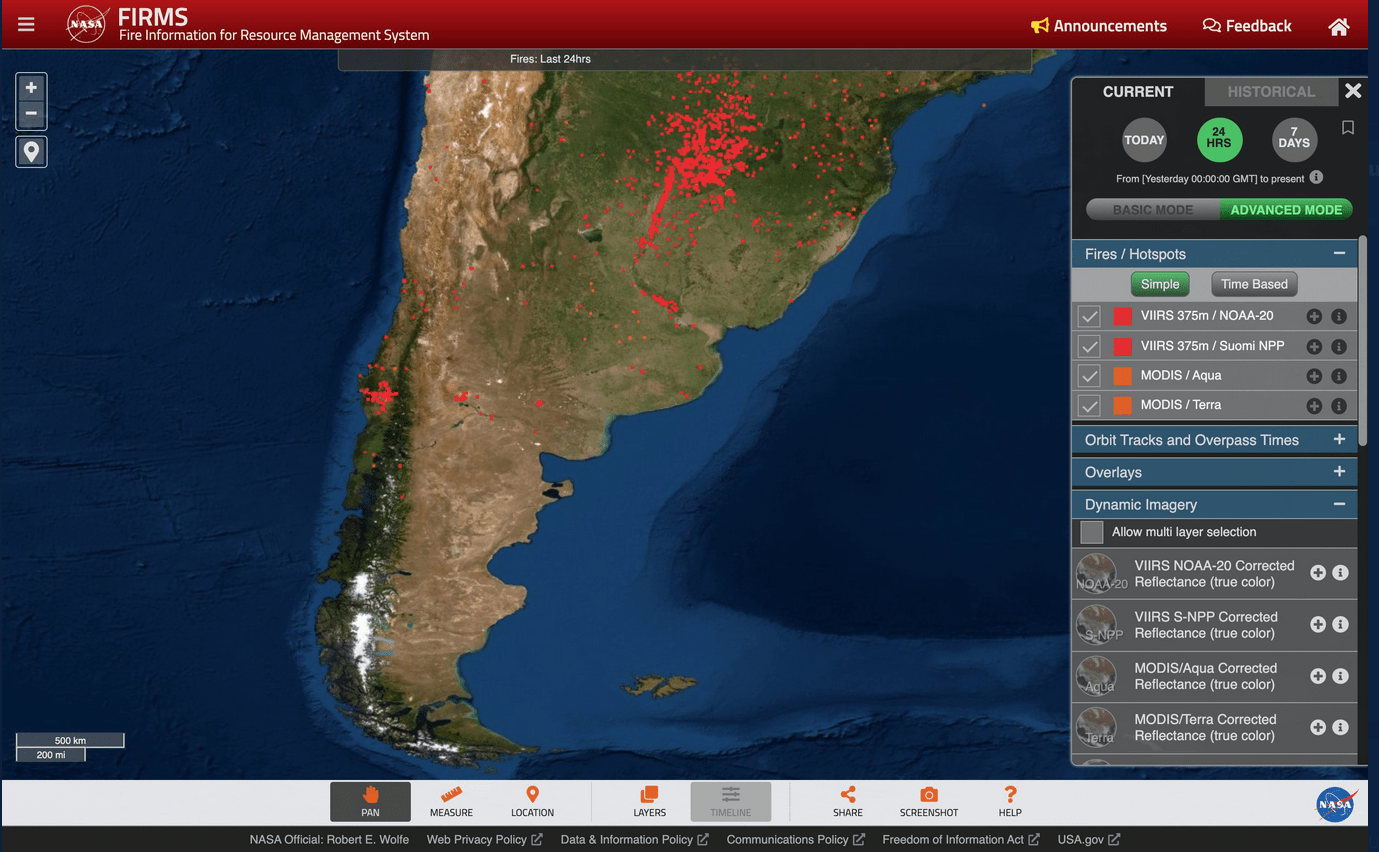Viewport: 1379px width, 852px height.
Task: Enable Allow multi layer selection
Action: click(x=1092, y=532)
